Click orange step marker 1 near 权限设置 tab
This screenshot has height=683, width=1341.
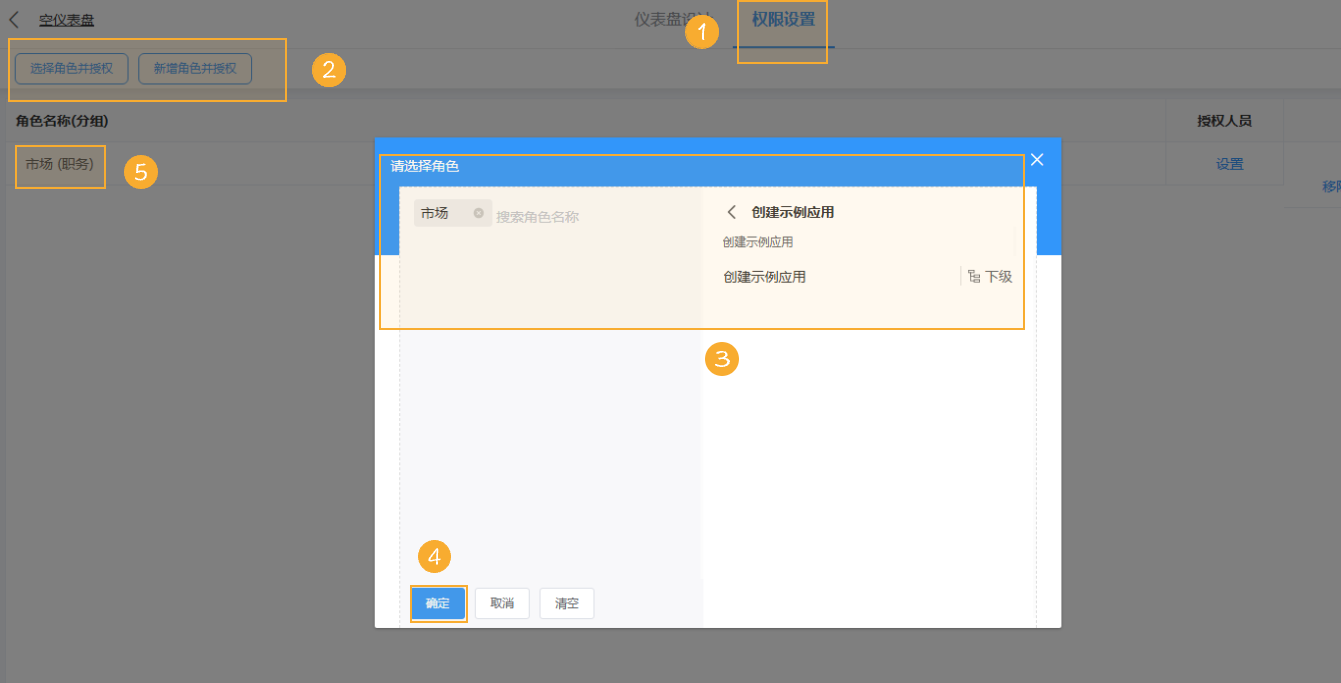pyautogui.click(x=703, y=31)
